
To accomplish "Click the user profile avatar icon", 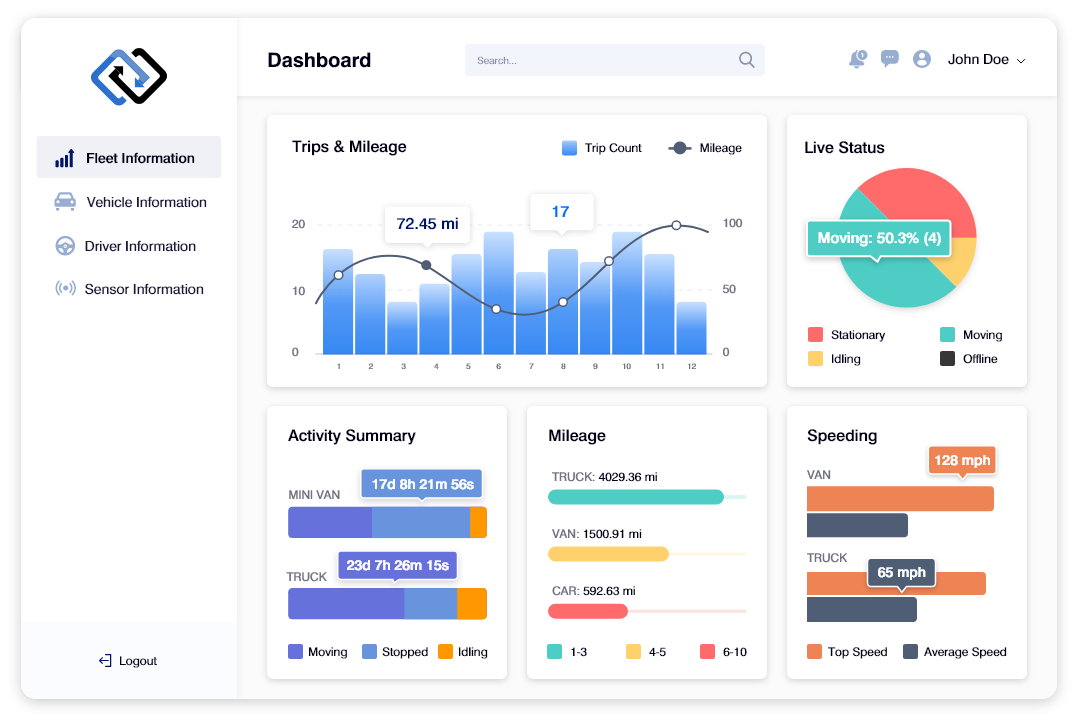I will (x=921, y=58).
